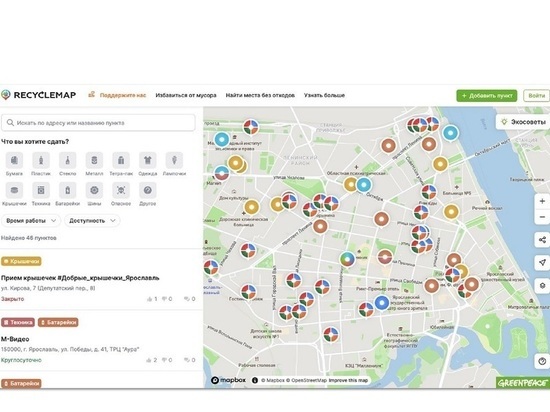This screenshot has width=550, height=412.
Task: Click the Recyclemap logo
Action: [x=39, y=95]
